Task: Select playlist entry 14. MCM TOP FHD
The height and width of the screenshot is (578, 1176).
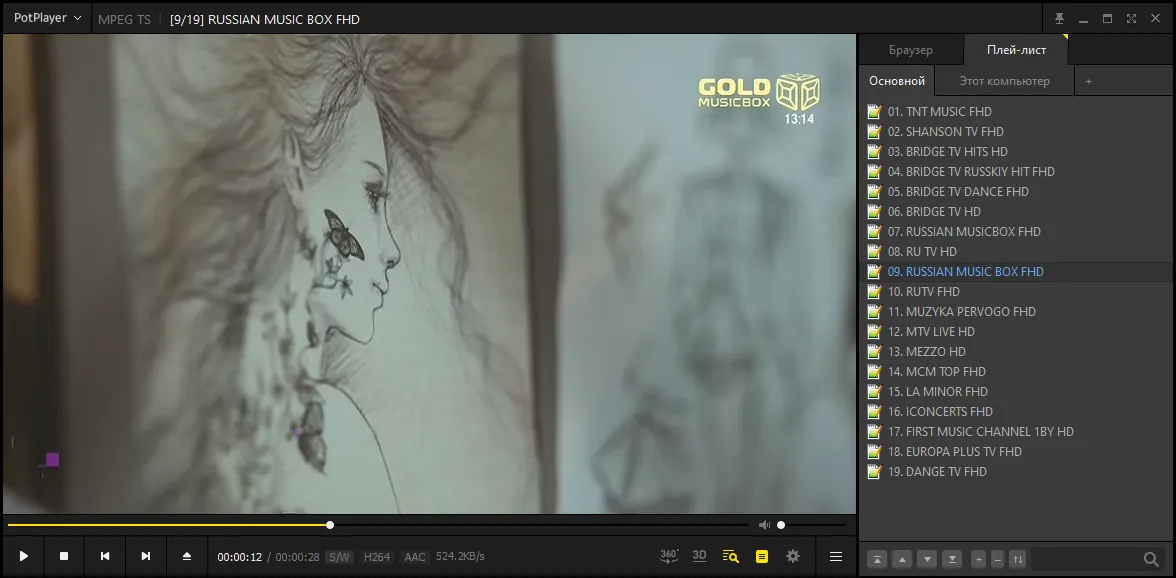Action: click(1016, 371)
